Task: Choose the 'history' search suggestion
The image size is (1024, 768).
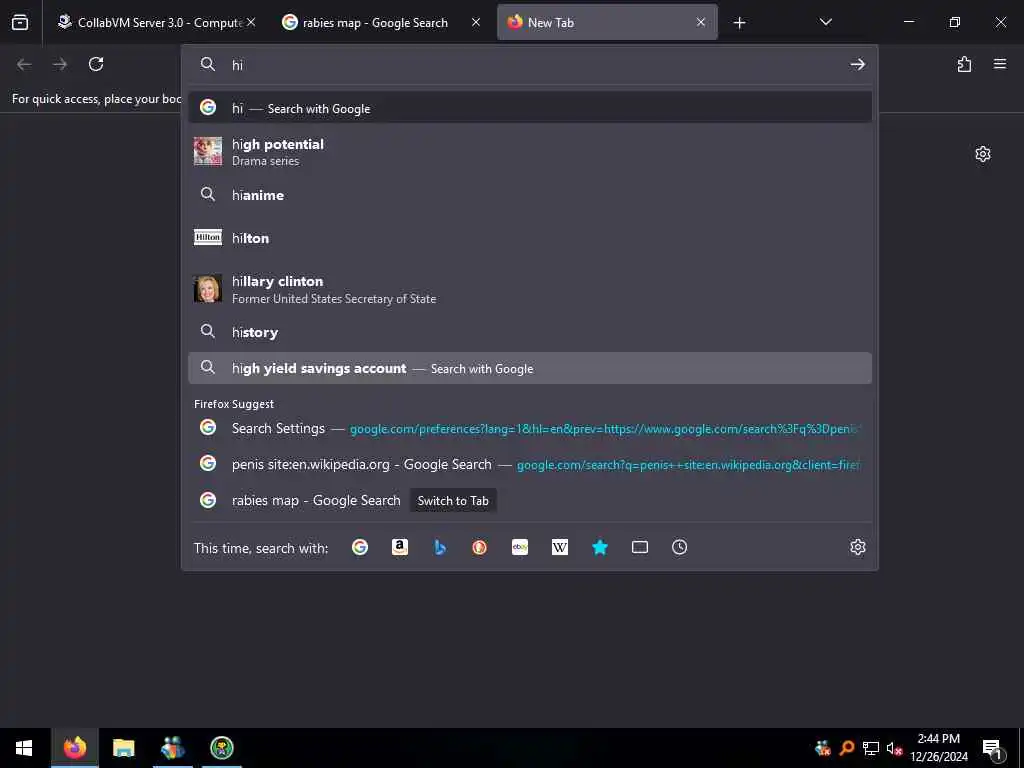Action: [x=530, y=332]
